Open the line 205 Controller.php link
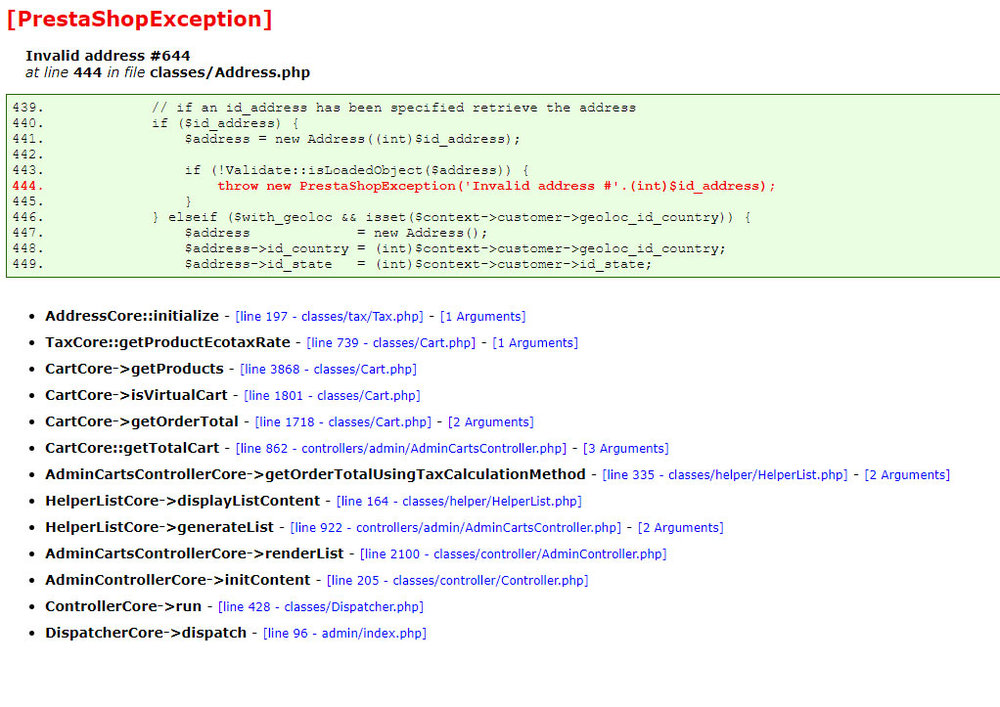 pos(457,581)
